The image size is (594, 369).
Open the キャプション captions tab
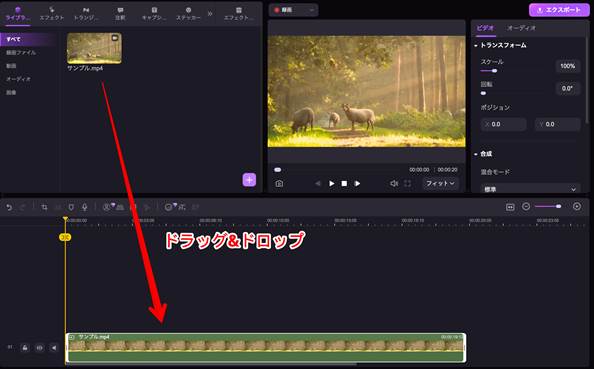pyautogui.click(x=154, y=14)
